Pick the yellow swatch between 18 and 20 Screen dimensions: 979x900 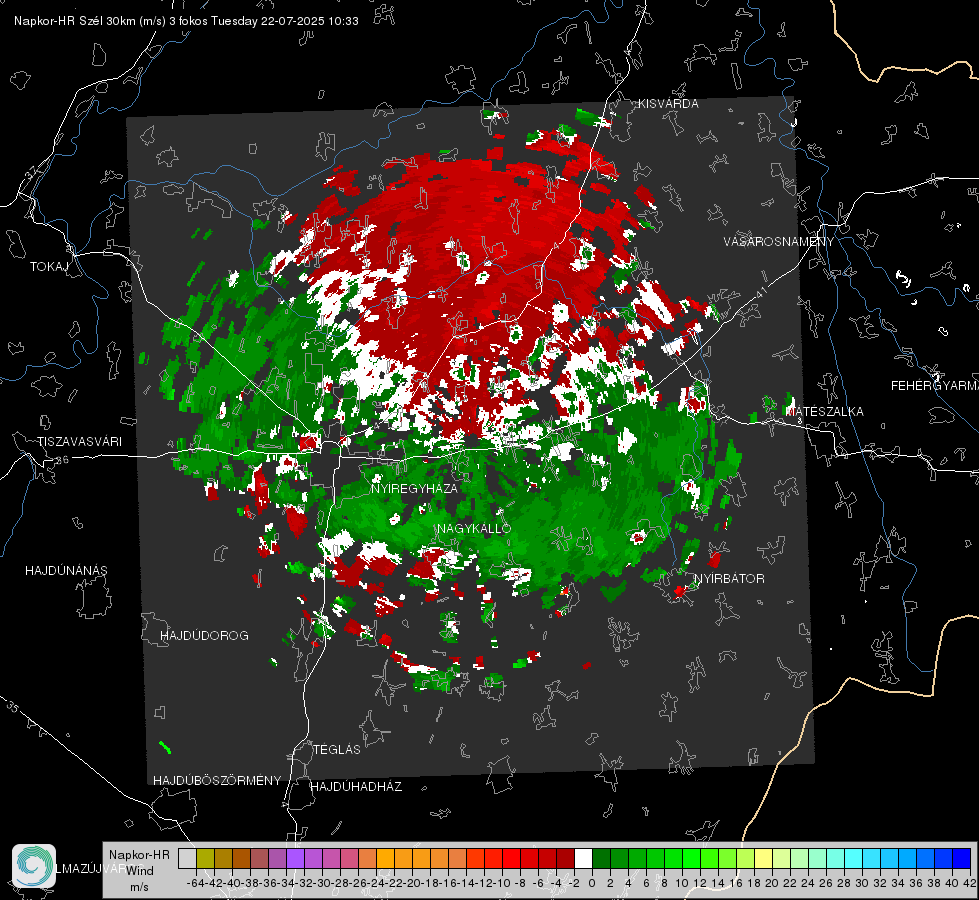764,858
